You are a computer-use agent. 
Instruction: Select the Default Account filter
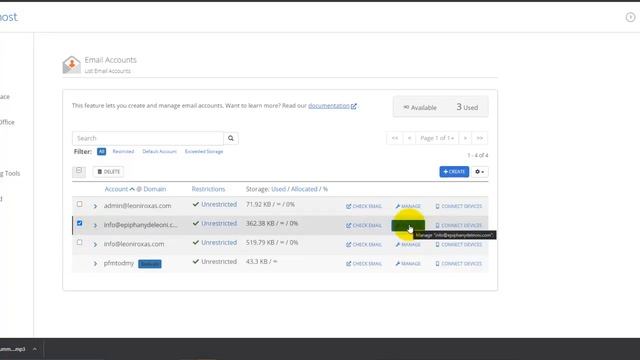tap(159, 151)
